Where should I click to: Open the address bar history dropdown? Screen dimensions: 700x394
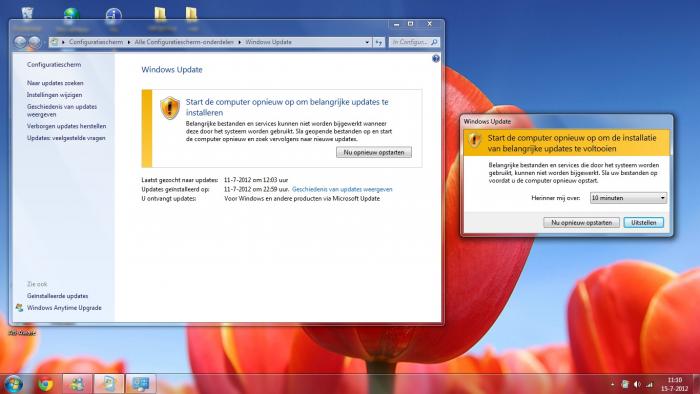pyautogui.click(x=367, y=42)
